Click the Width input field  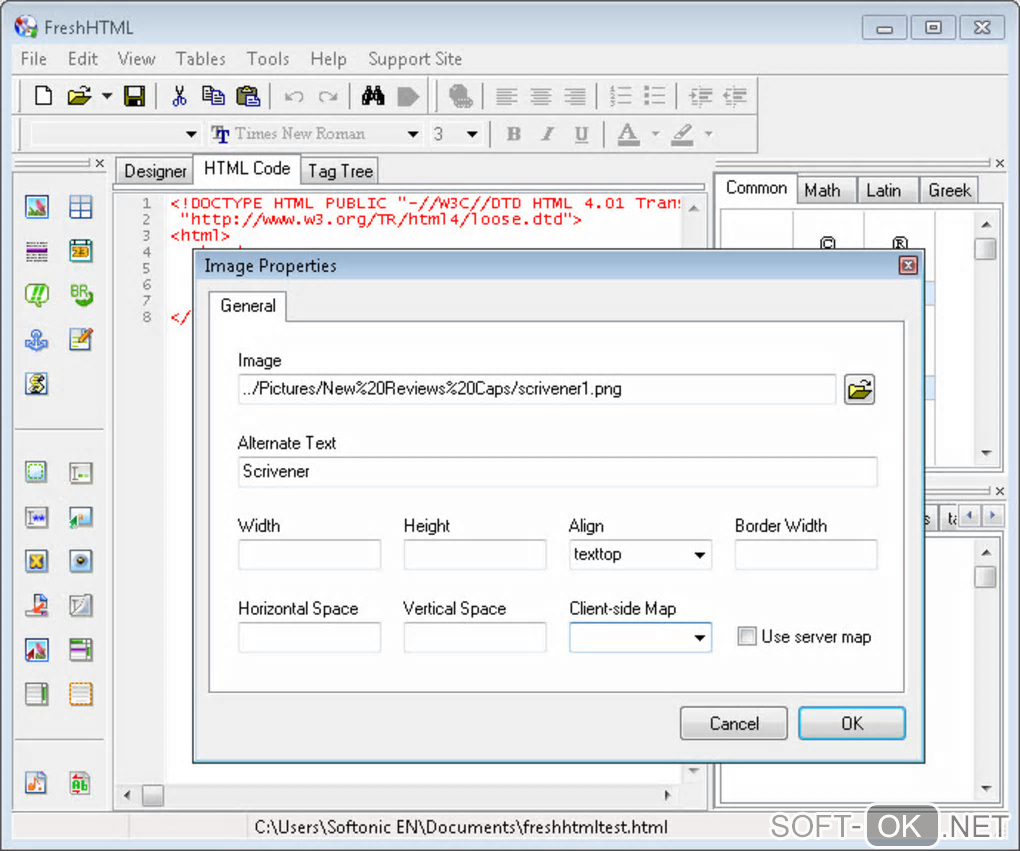pos(310,554)
